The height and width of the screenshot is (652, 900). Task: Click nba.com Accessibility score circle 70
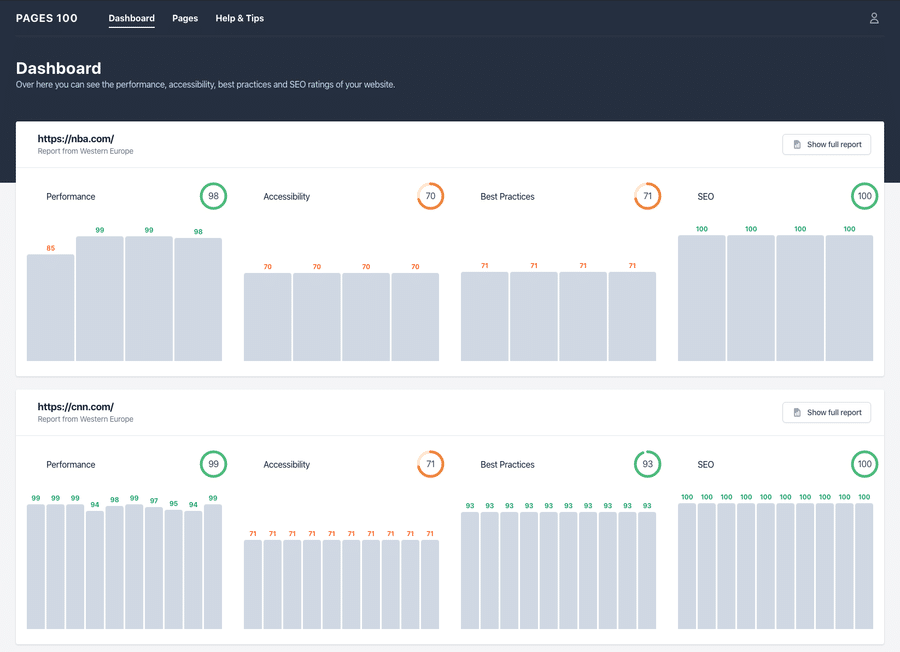point(430,196)
